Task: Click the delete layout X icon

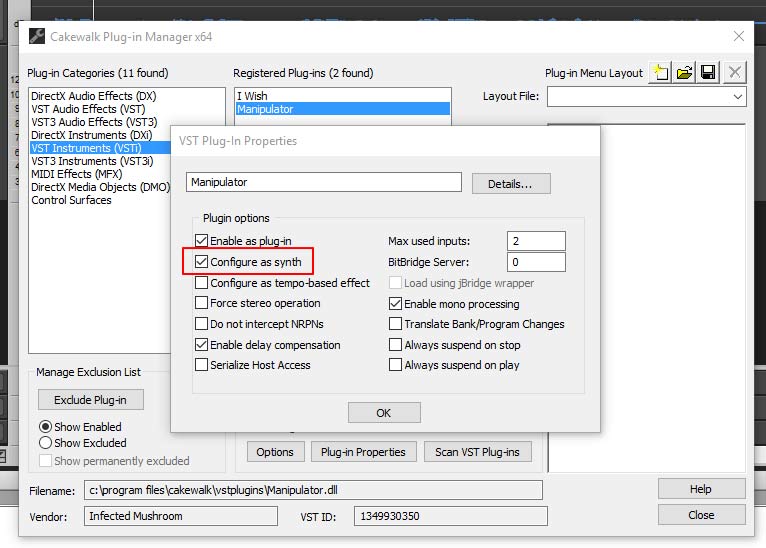Action: pos(735,72)
